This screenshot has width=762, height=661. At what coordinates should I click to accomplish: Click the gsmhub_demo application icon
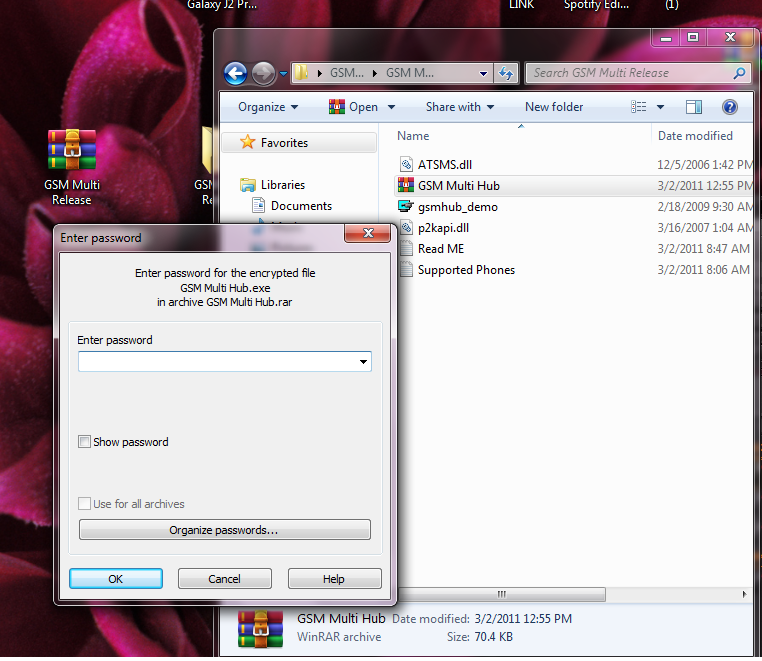point(406,206)
